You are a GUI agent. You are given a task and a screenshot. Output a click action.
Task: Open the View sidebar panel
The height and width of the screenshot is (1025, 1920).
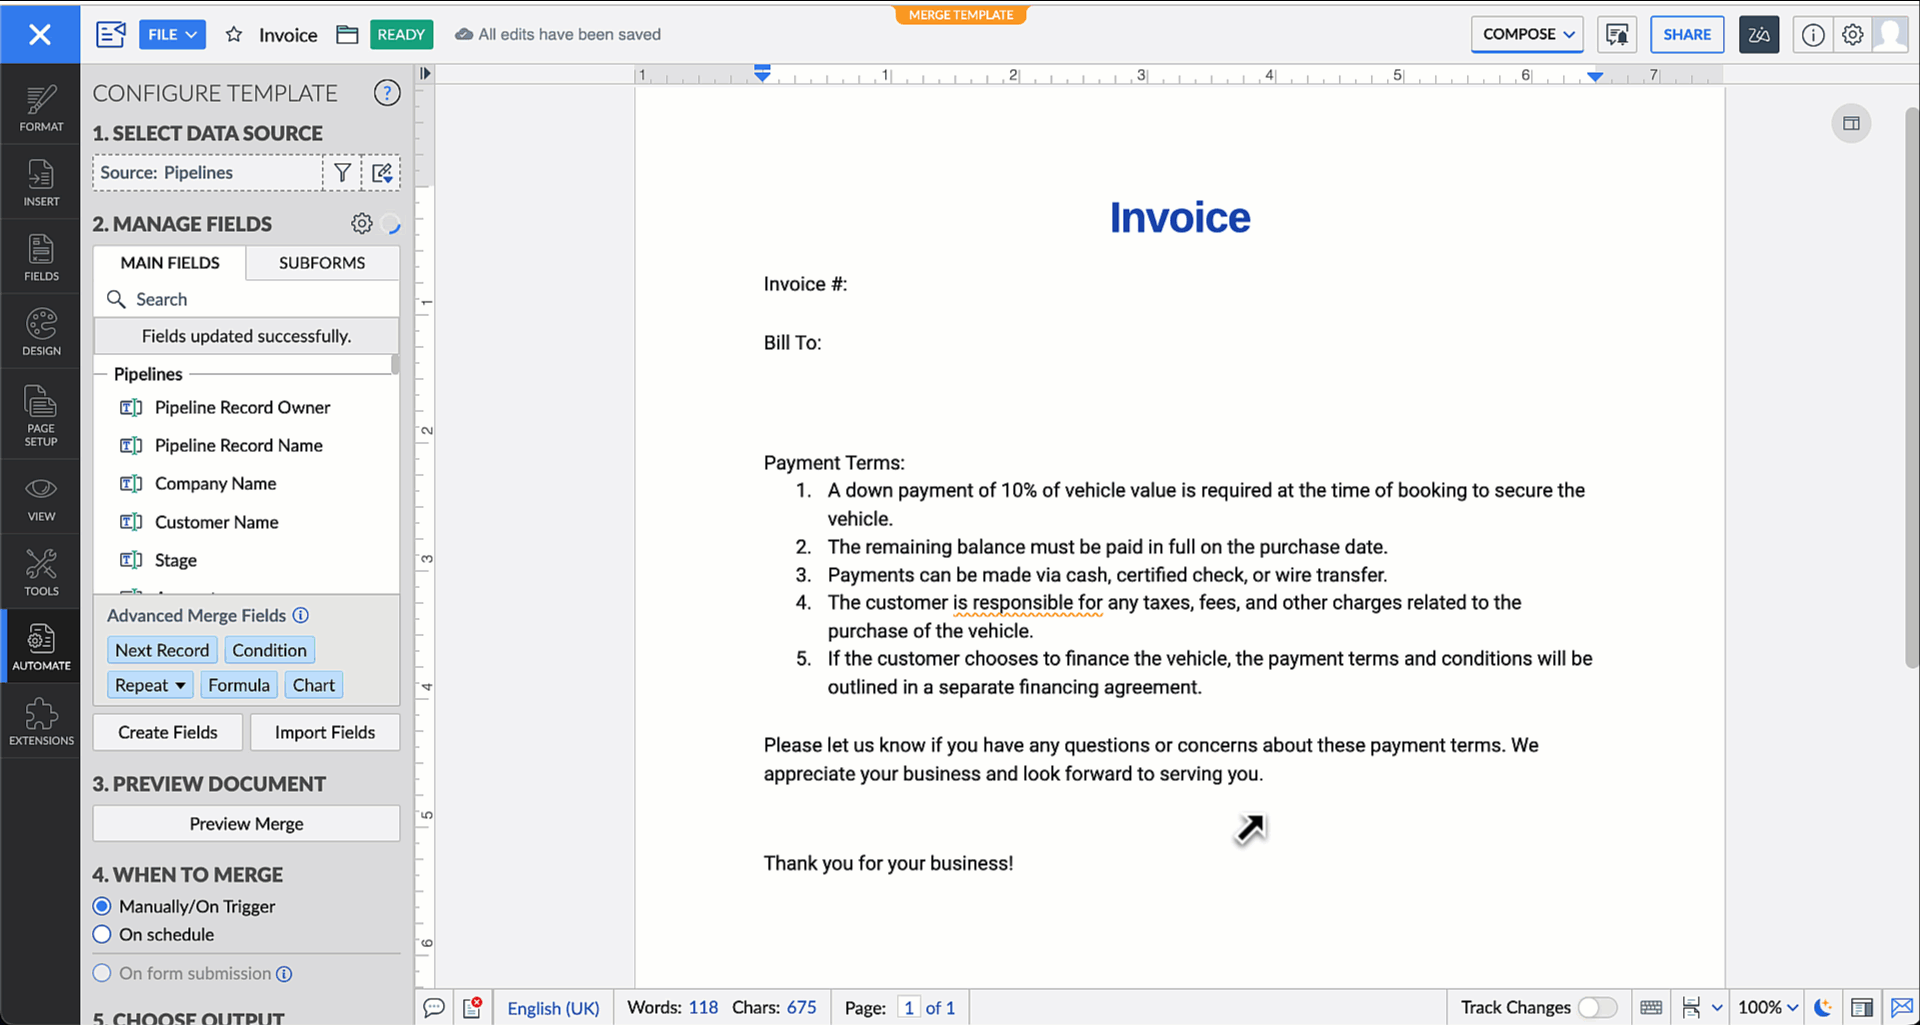coord(41,498)
